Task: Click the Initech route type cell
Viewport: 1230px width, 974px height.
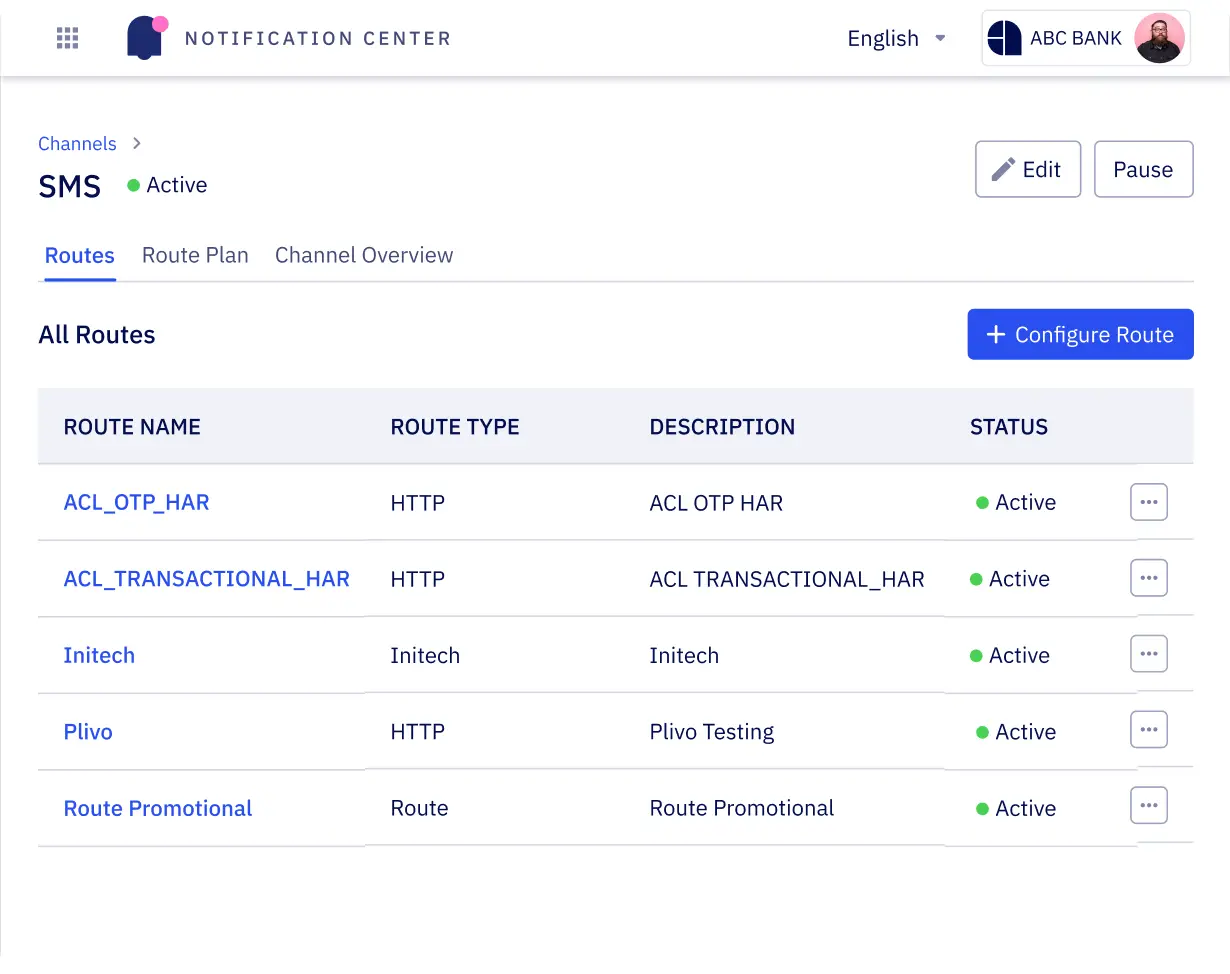Action: point(425,655)
